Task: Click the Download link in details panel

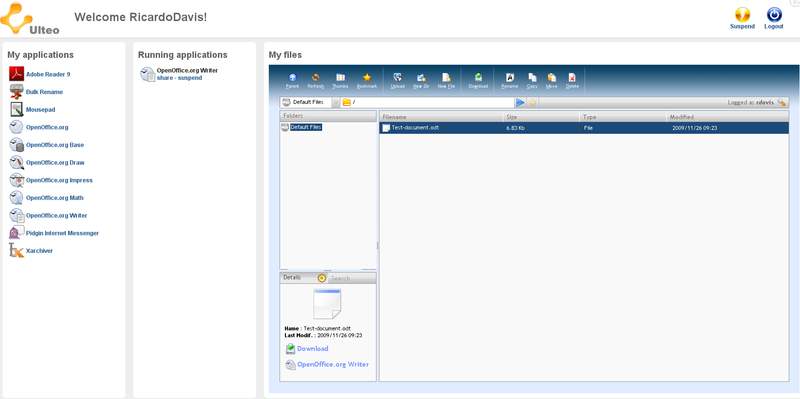Action: coord(312,348)
